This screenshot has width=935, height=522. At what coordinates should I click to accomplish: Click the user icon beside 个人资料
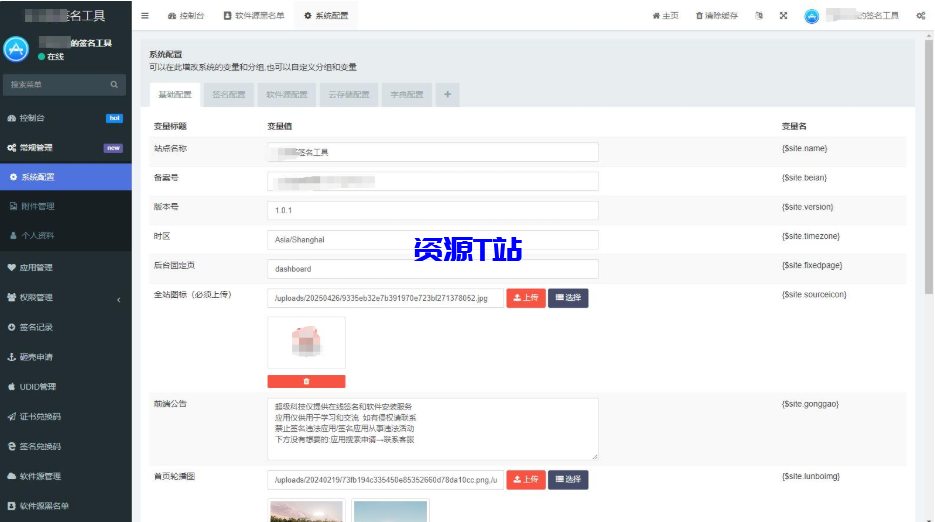[13, 236]
